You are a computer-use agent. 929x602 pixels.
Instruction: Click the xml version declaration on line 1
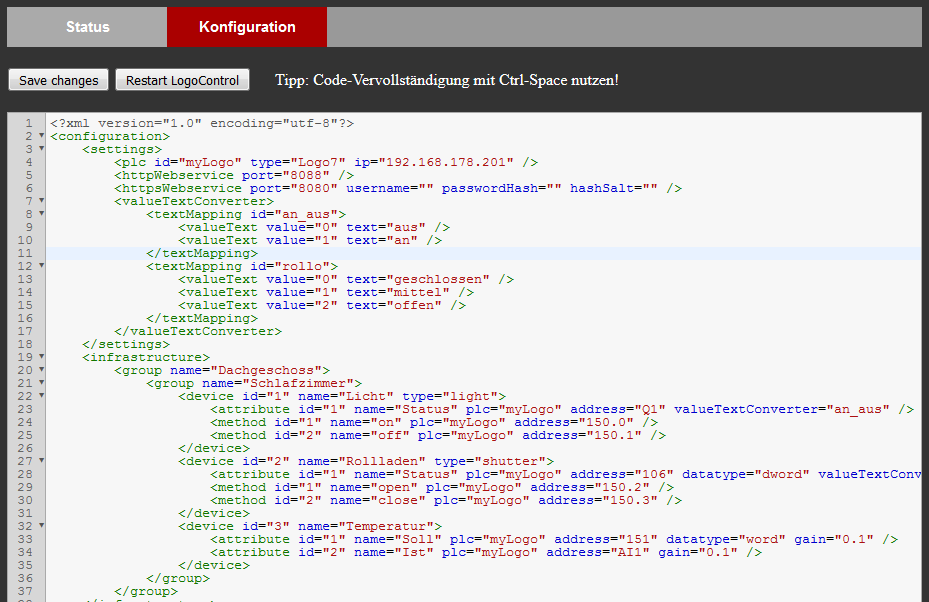(202, 123)
